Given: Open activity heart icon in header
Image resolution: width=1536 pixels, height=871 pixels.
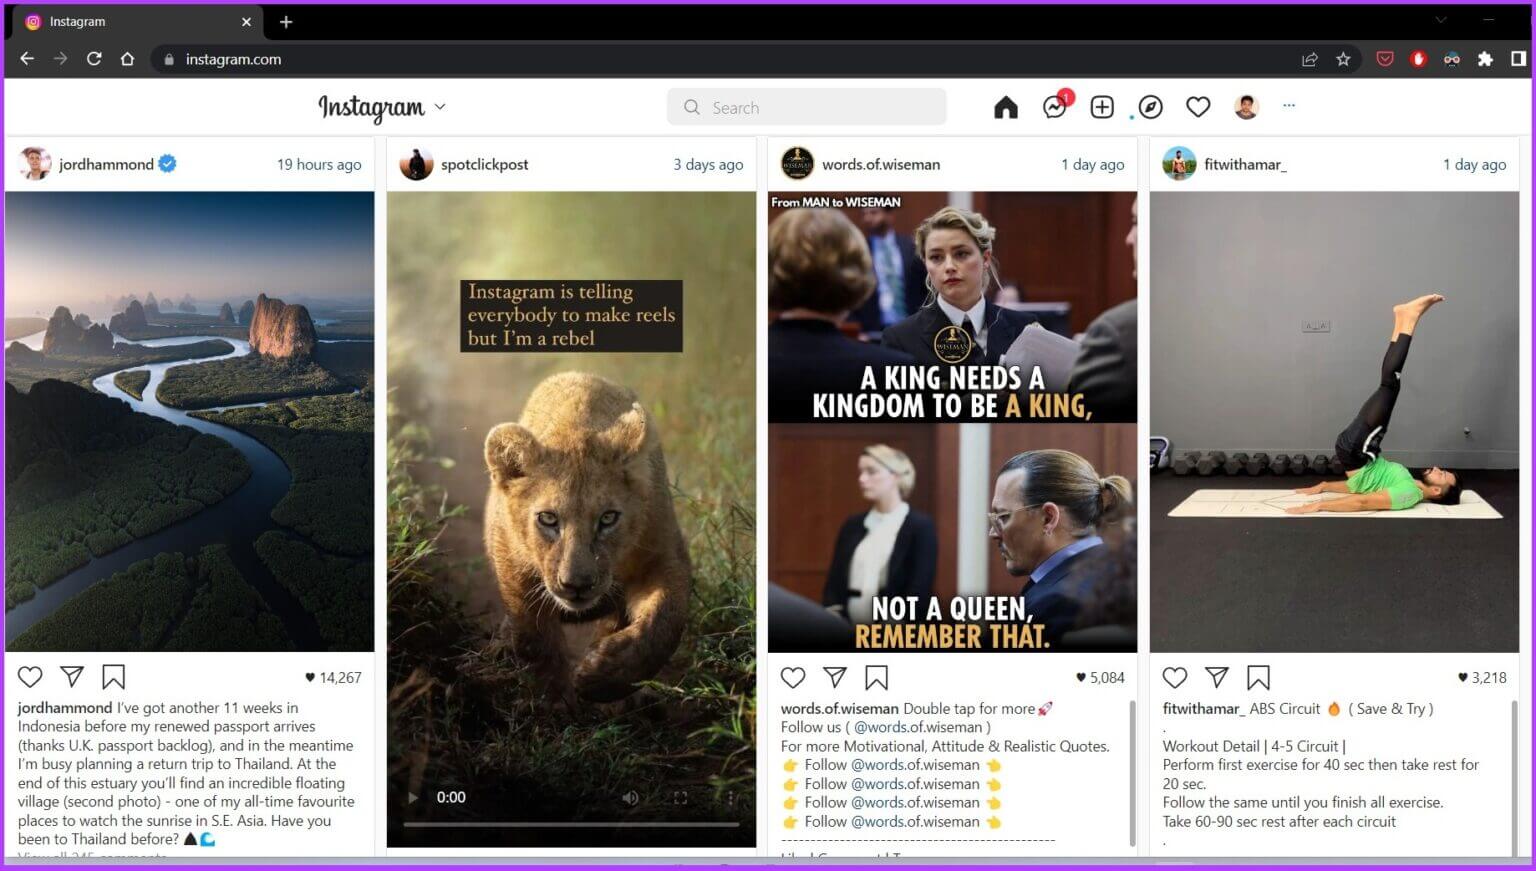Looking at the screenshot, I should click(1198, 107).
